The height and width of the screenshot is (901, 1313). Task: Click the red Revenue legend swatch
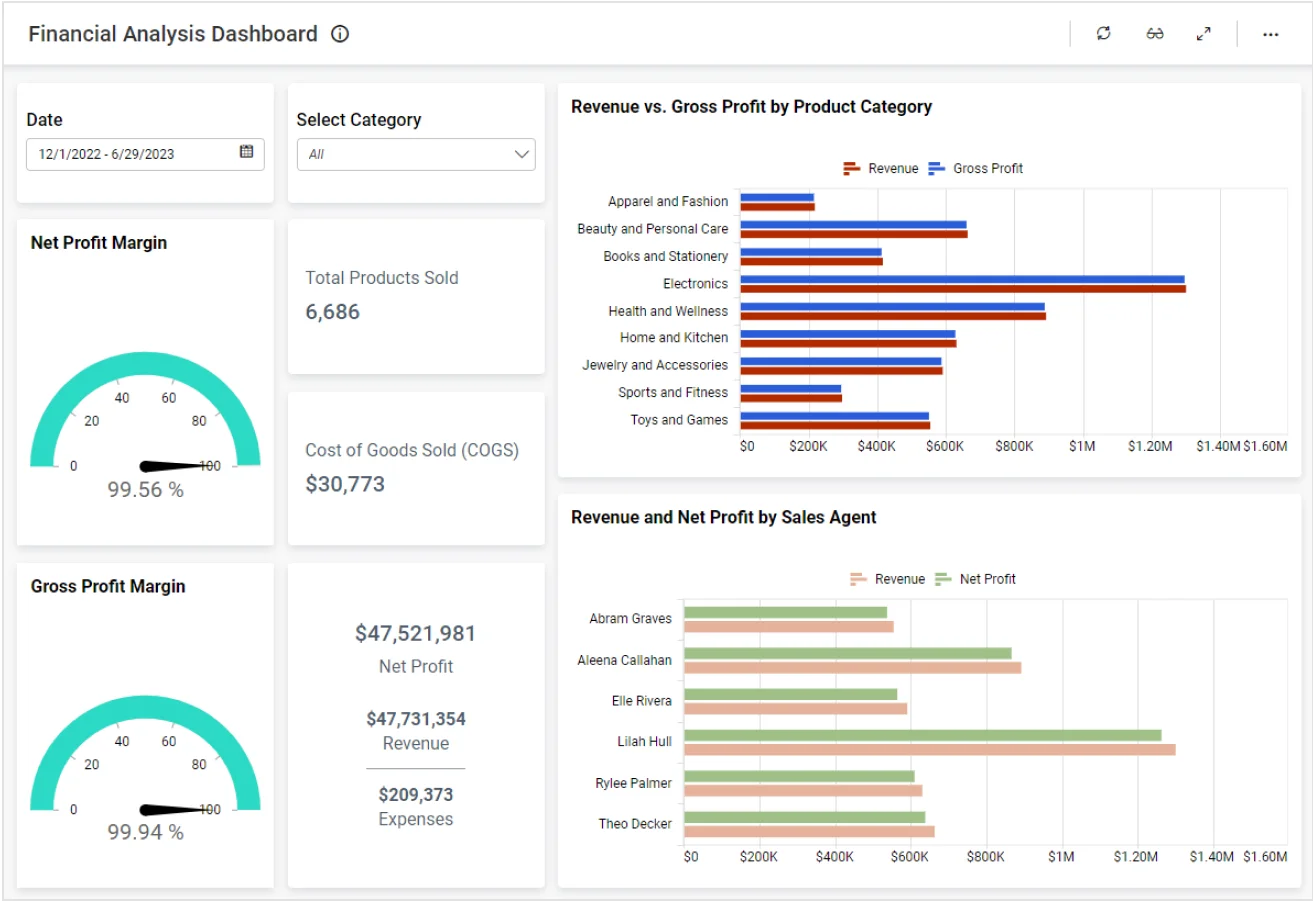tap(852, 168)
